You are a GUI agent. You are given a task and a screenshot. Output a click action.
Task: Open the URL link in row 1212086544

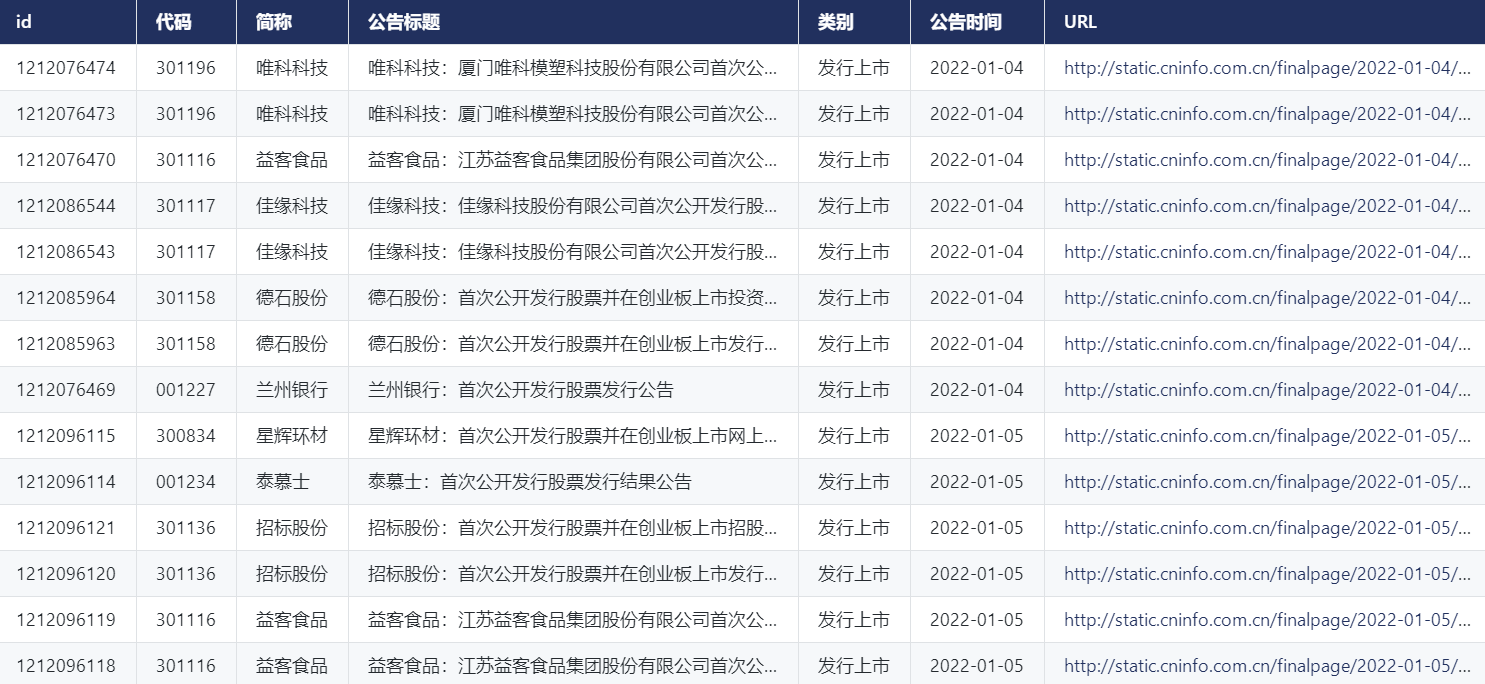1267,206
